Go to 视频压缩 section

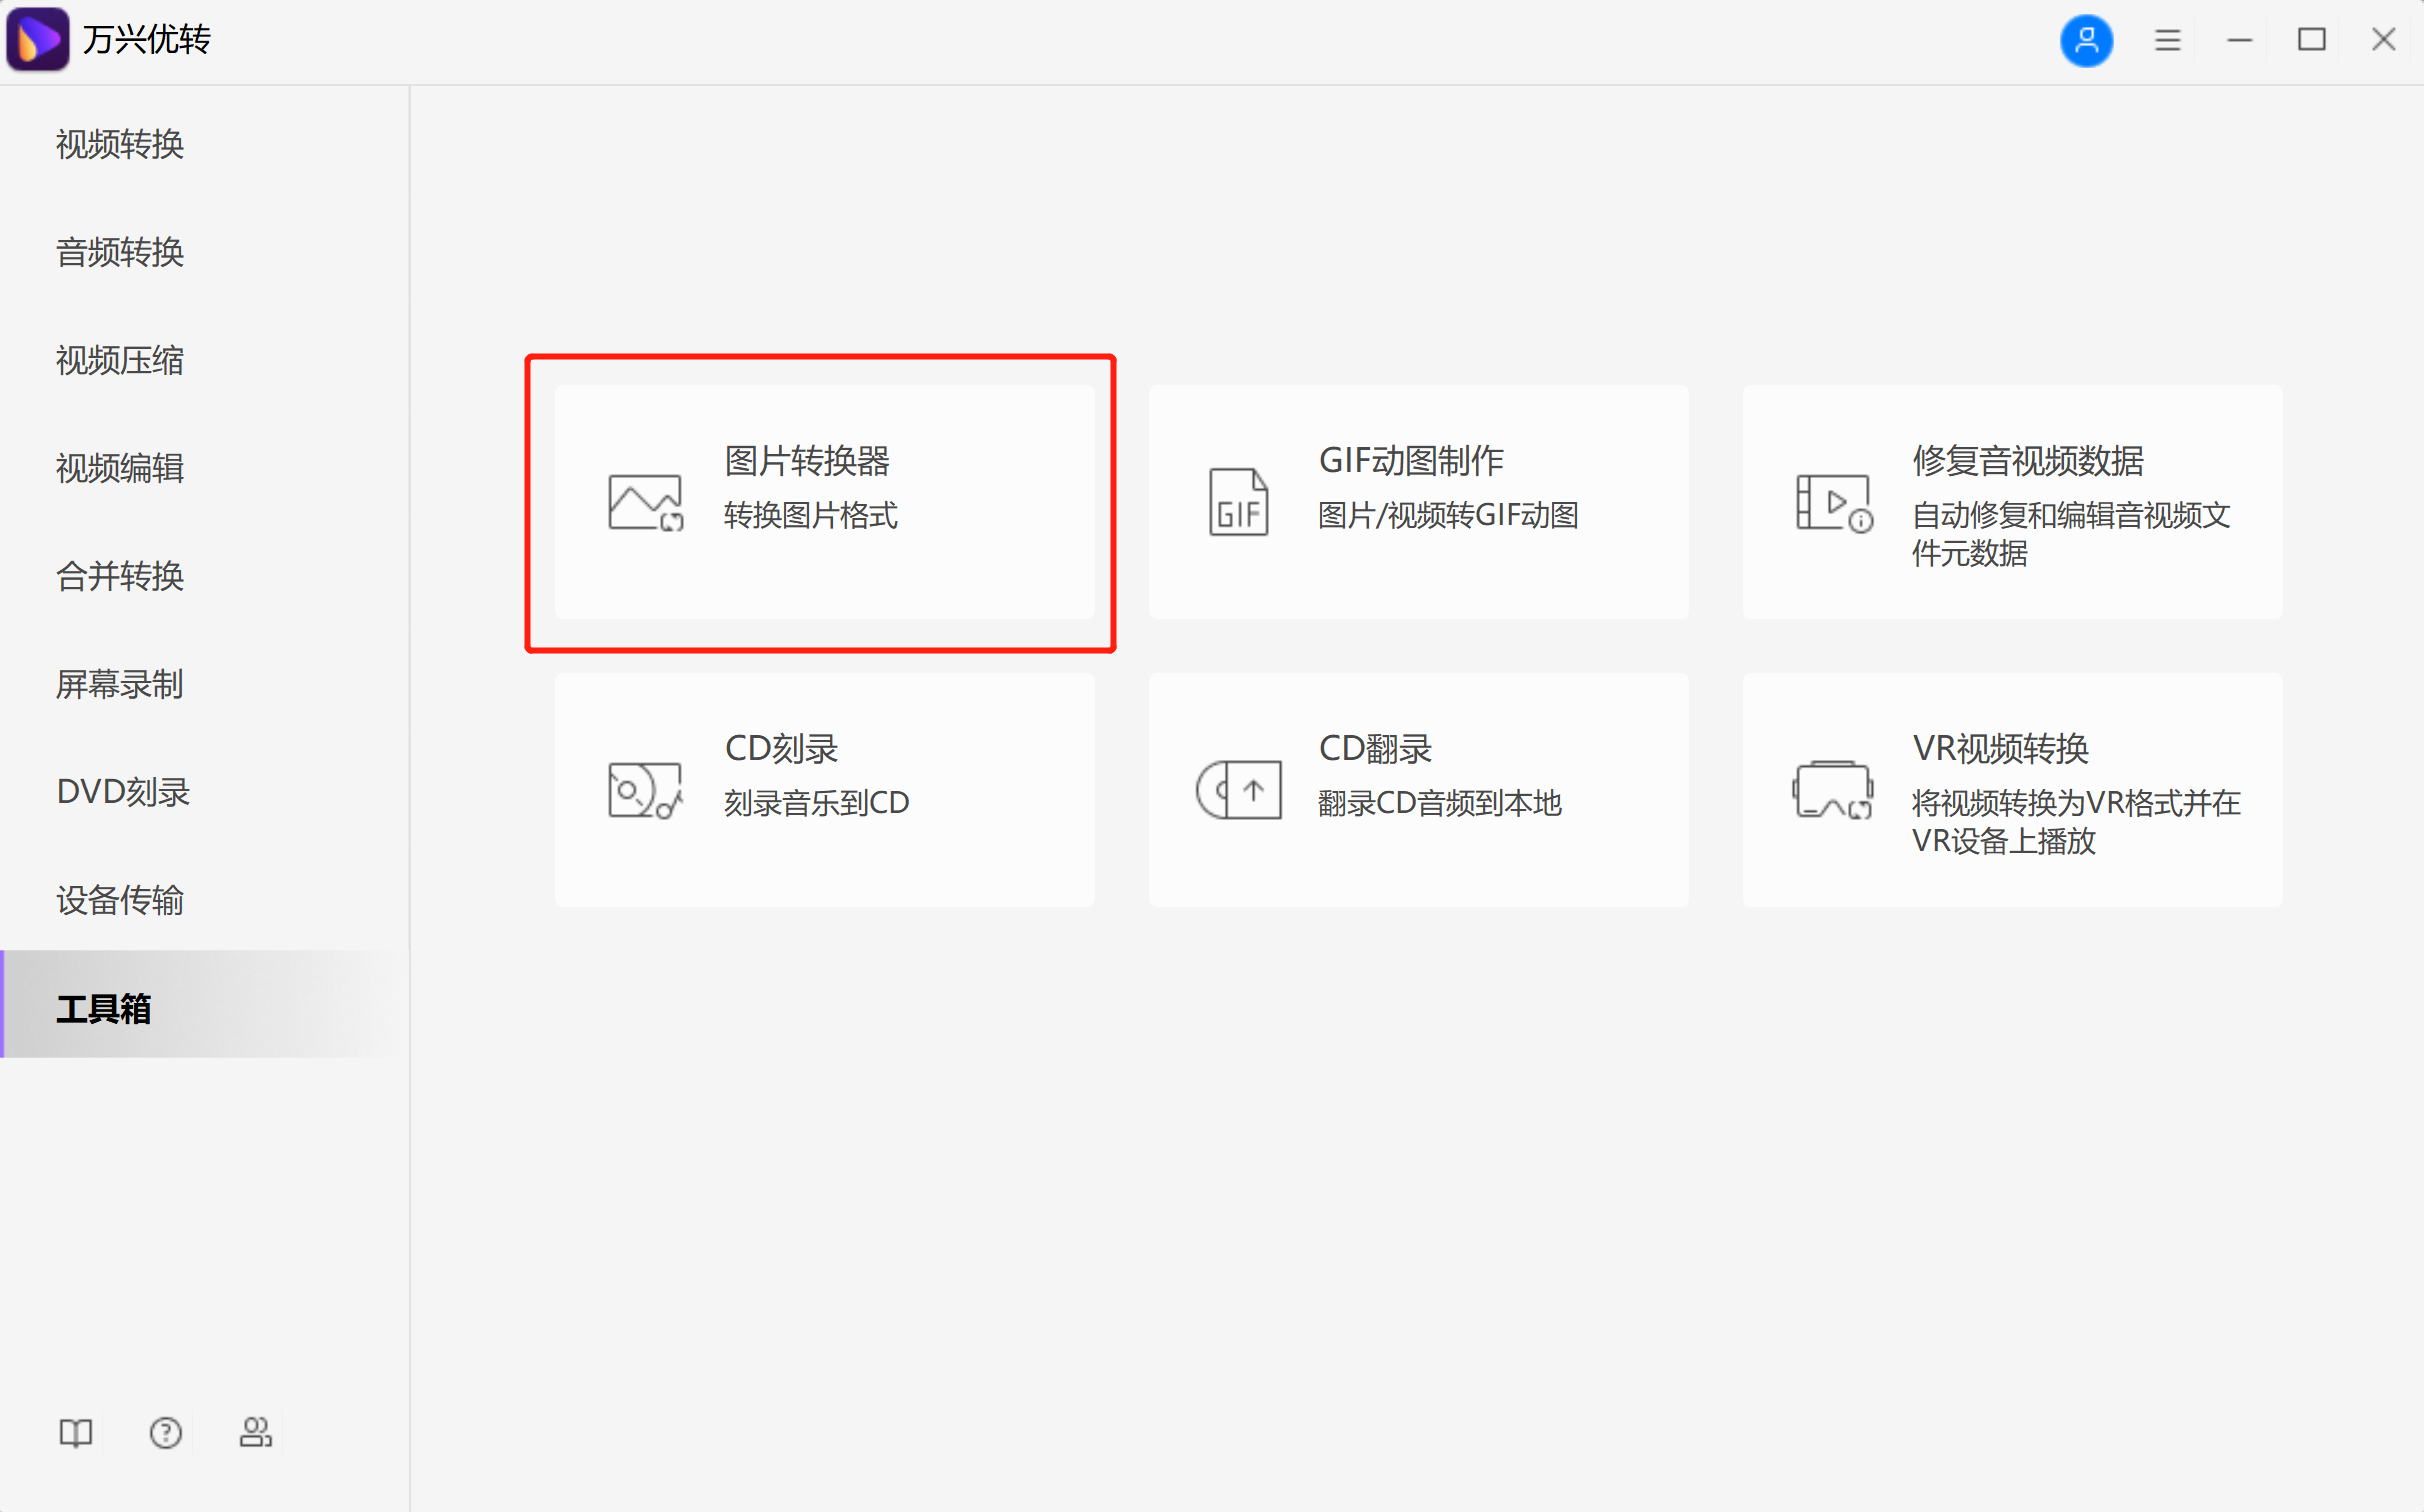point(119,361)
